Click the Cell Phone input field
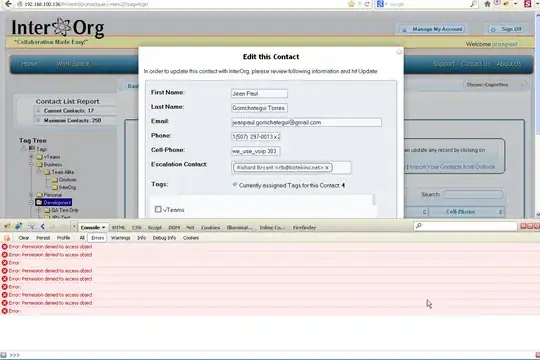This screenshot has height=360, width=540. (256, 151)
